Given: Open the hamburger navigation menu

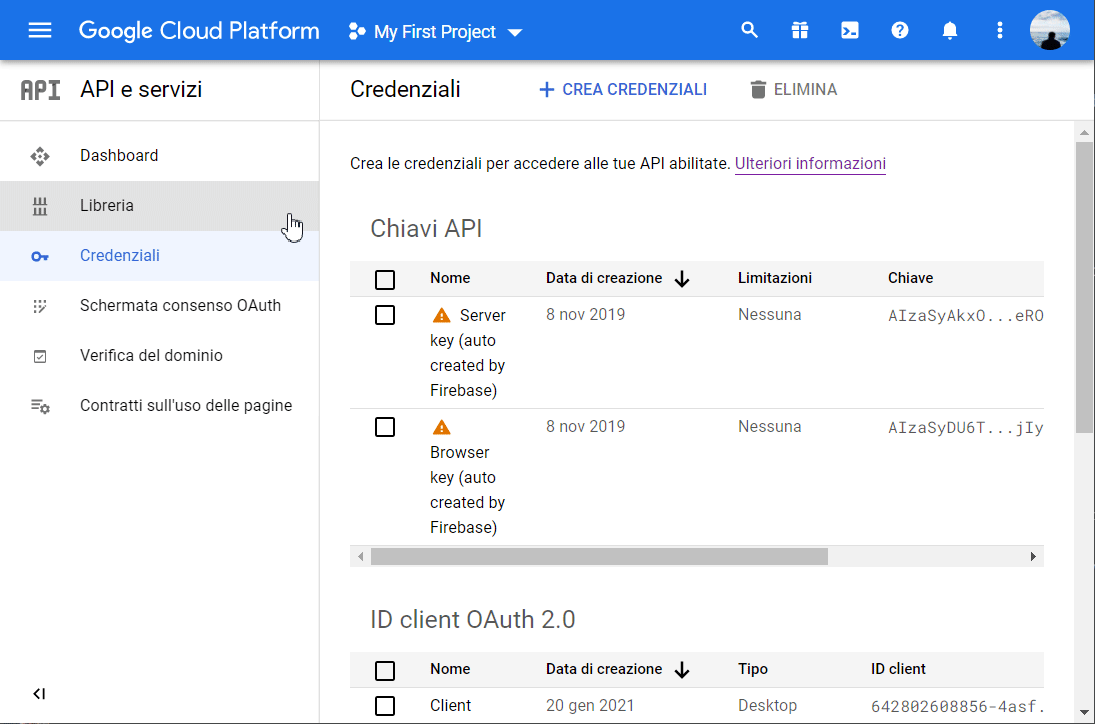Looking at the screenshot, I should 40,30.
